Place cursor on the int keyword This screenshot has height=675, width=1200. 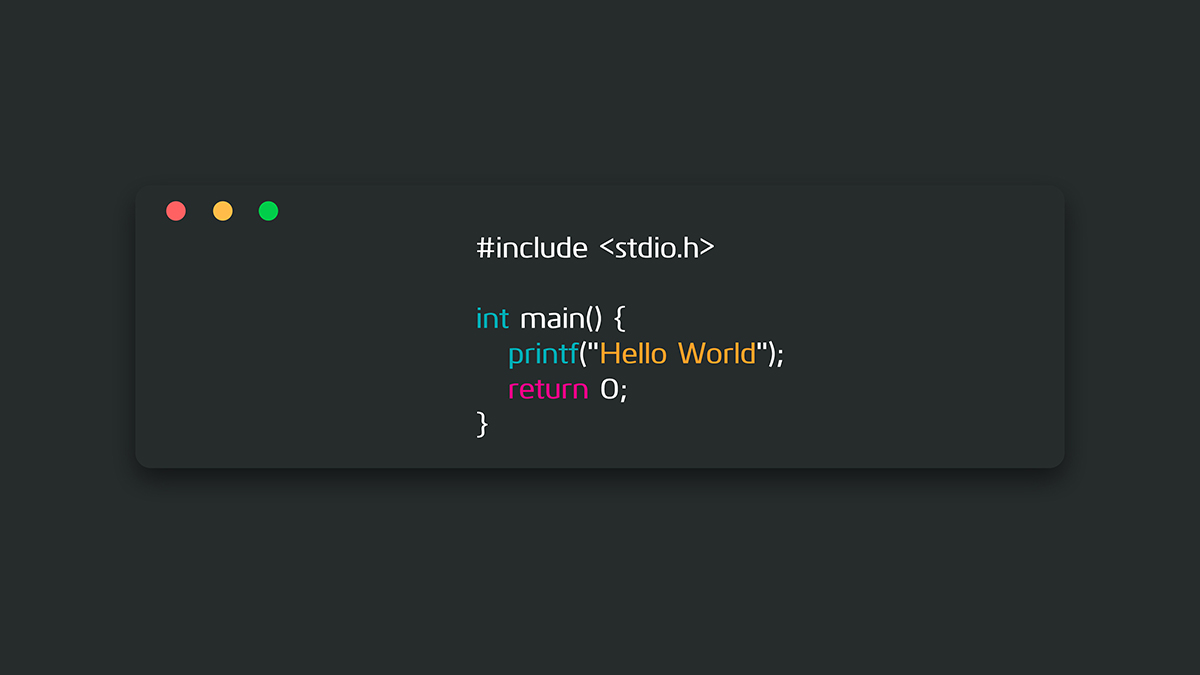click(x=492, y=319)
